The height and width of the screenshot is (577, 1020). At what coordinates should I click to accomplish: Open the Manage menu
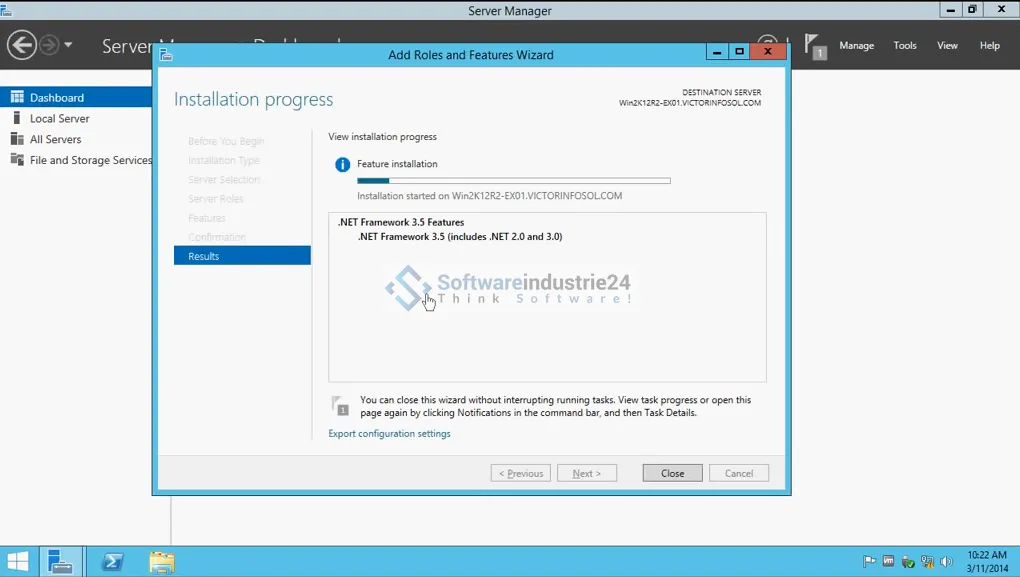856,45
